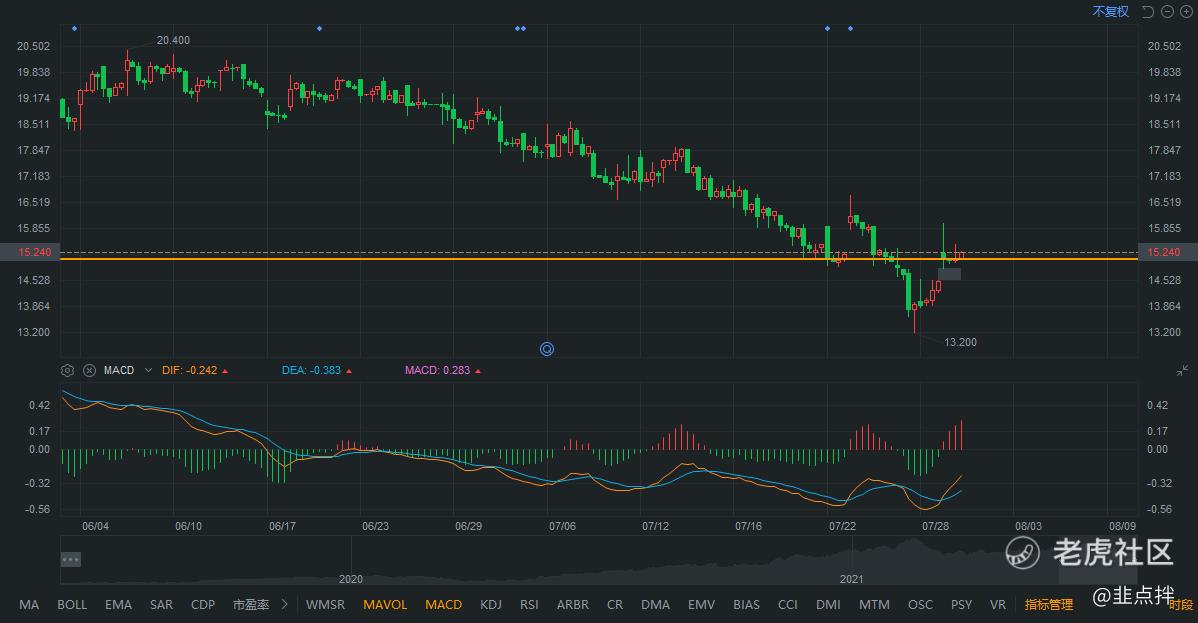Toggle the MAVOL indicator off
The height and width of the screenshot is (623, 1198).
pos(385,604)
